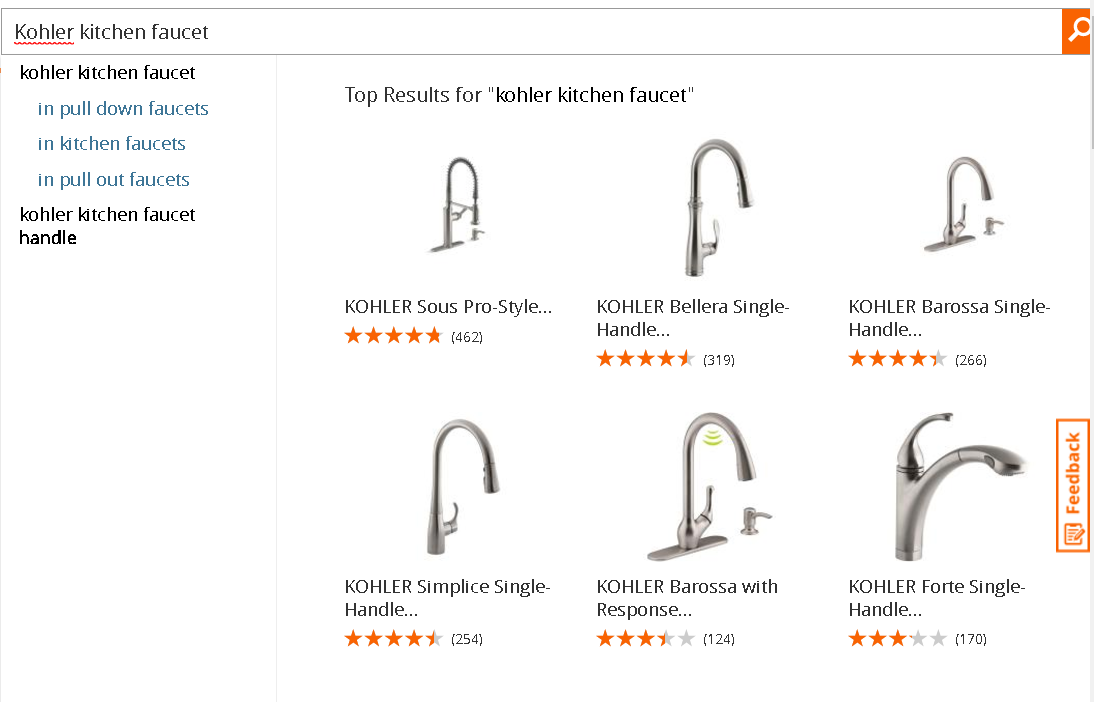Open the Feedback tab on the right edge
This screenshot has width=1094, height=702.
pyautogui.click(x=1073, y=485)
